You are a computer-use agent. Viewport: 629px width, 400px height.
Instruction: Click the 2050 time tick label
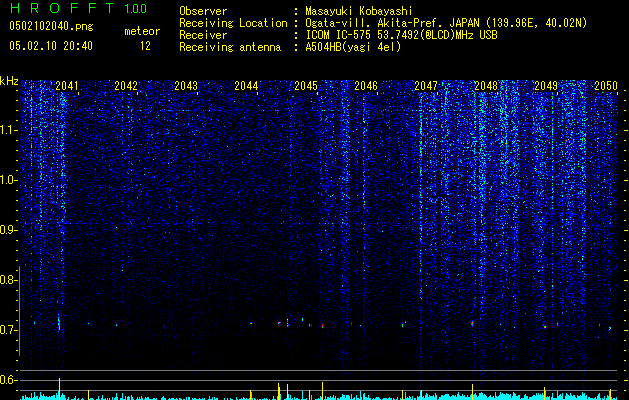606,86
